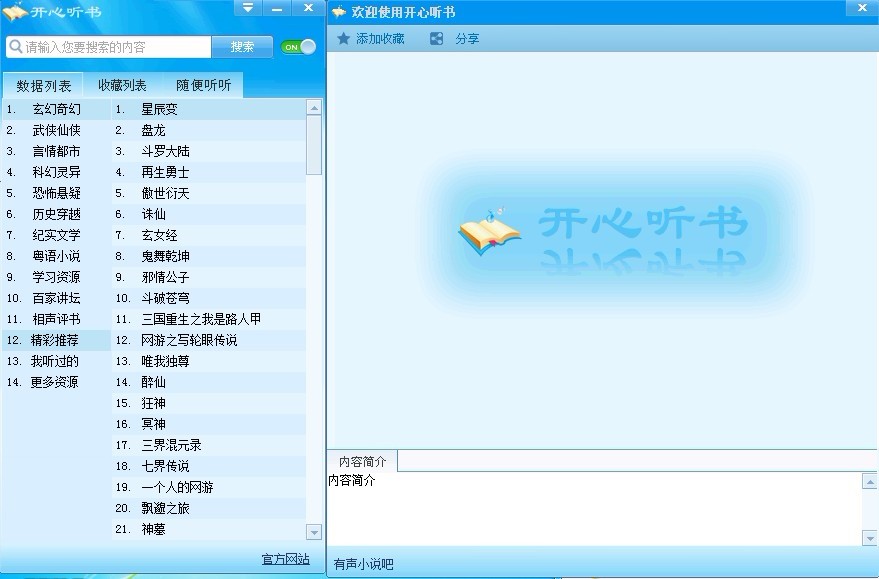Select category 百家讲坛
The width and height of the screenshot is (879, 579).
pos(56,298)
